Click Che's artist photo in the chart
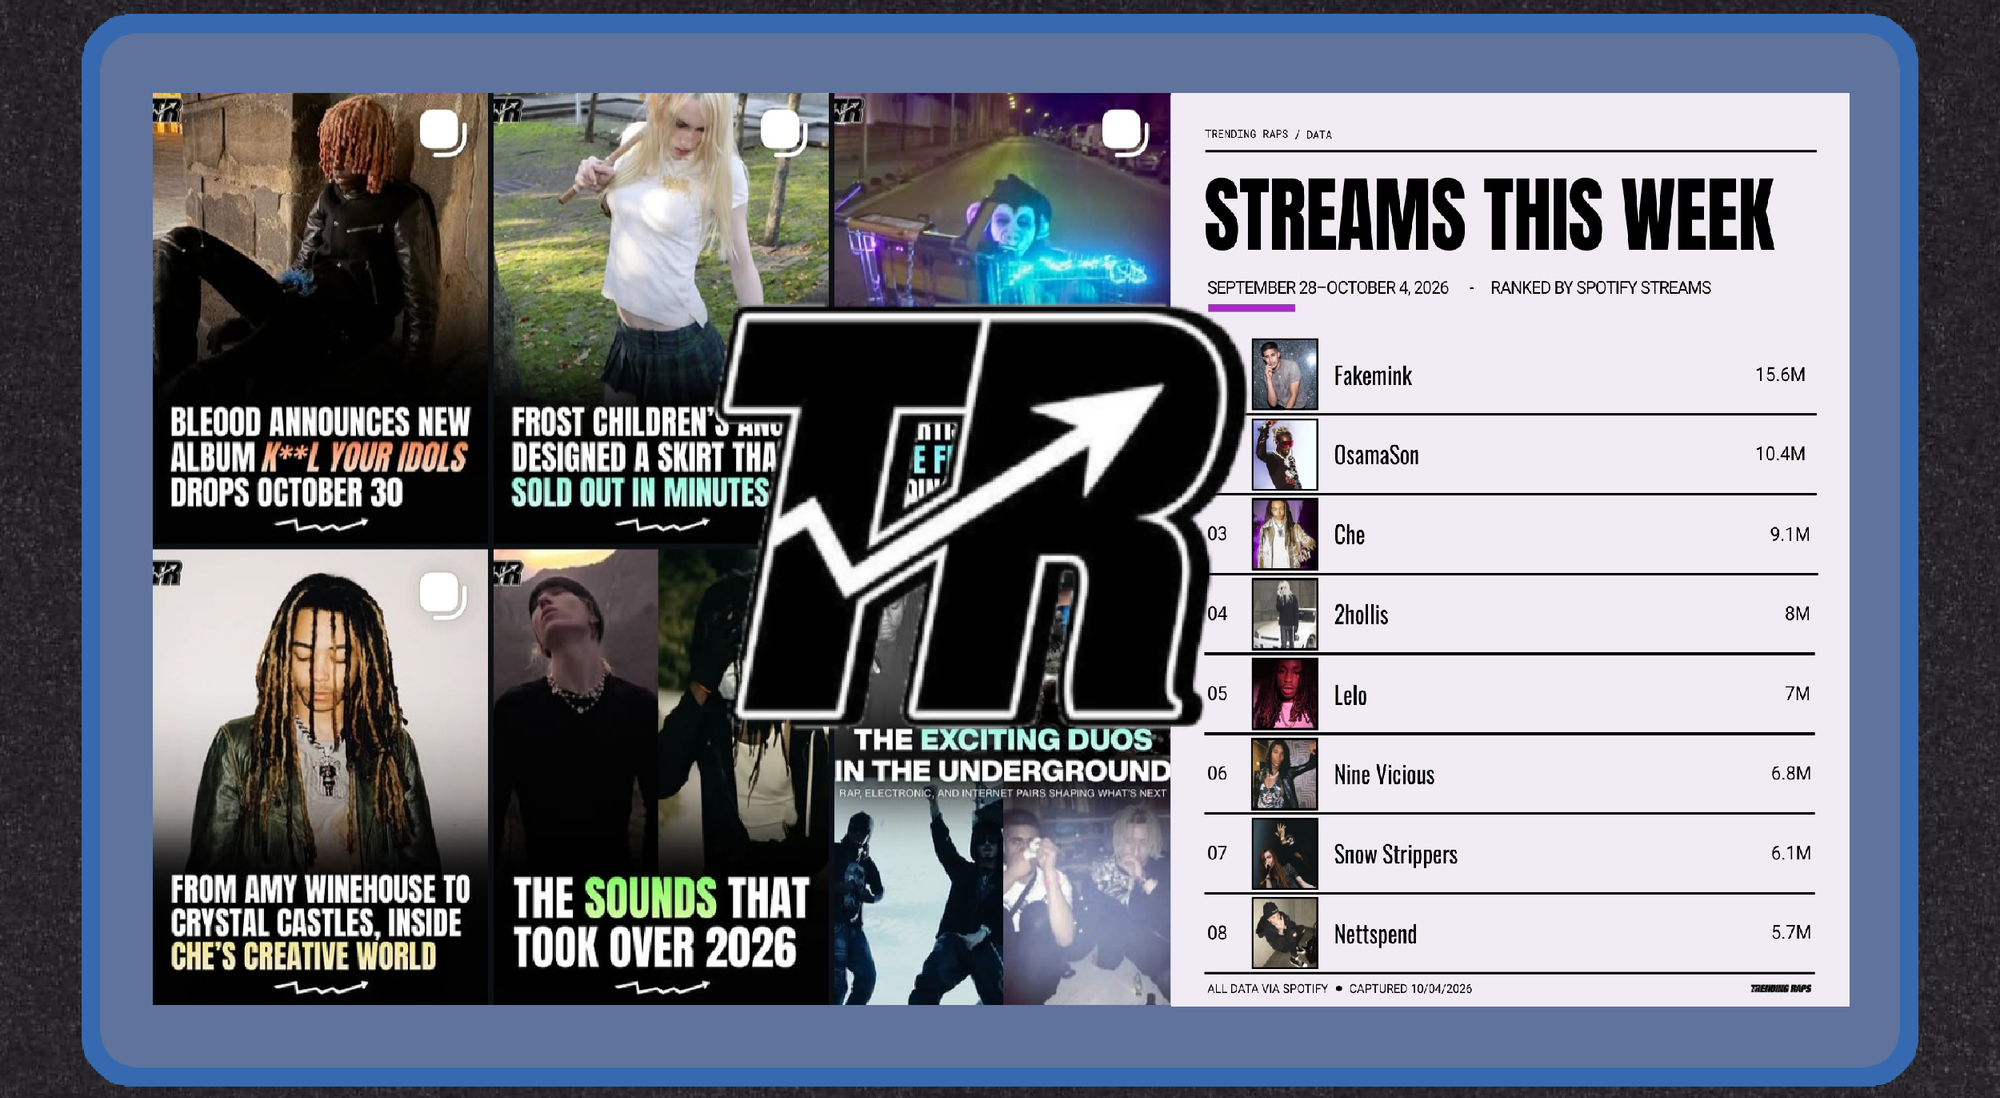This screenshot has width=2000, height=1098. tap(1285, 534)
